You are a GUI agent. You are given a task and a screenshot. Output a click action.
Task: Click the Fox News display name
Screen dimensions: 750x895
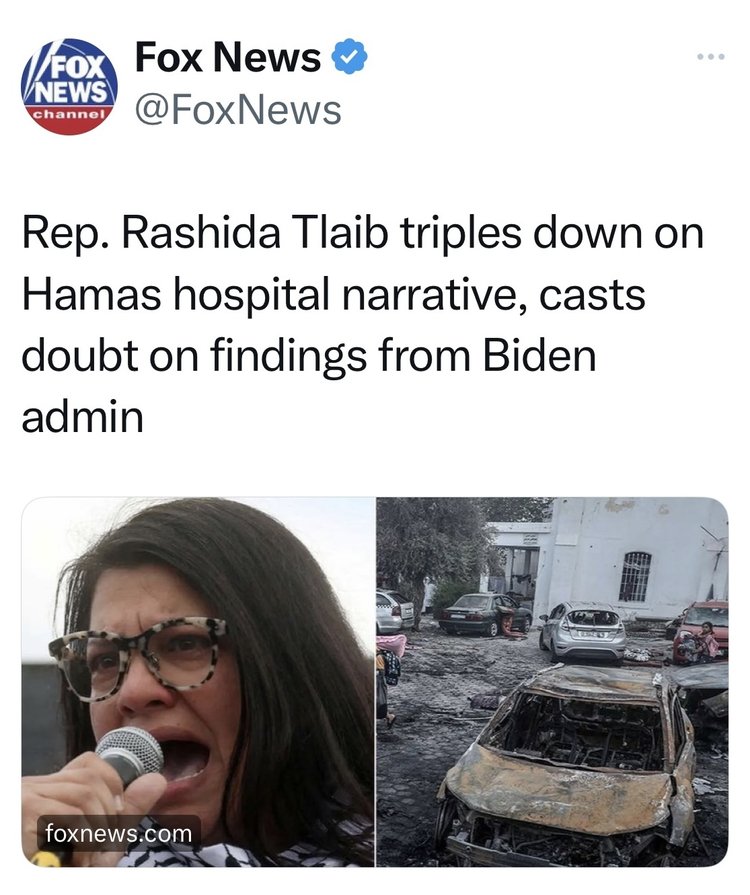(228, 57)
